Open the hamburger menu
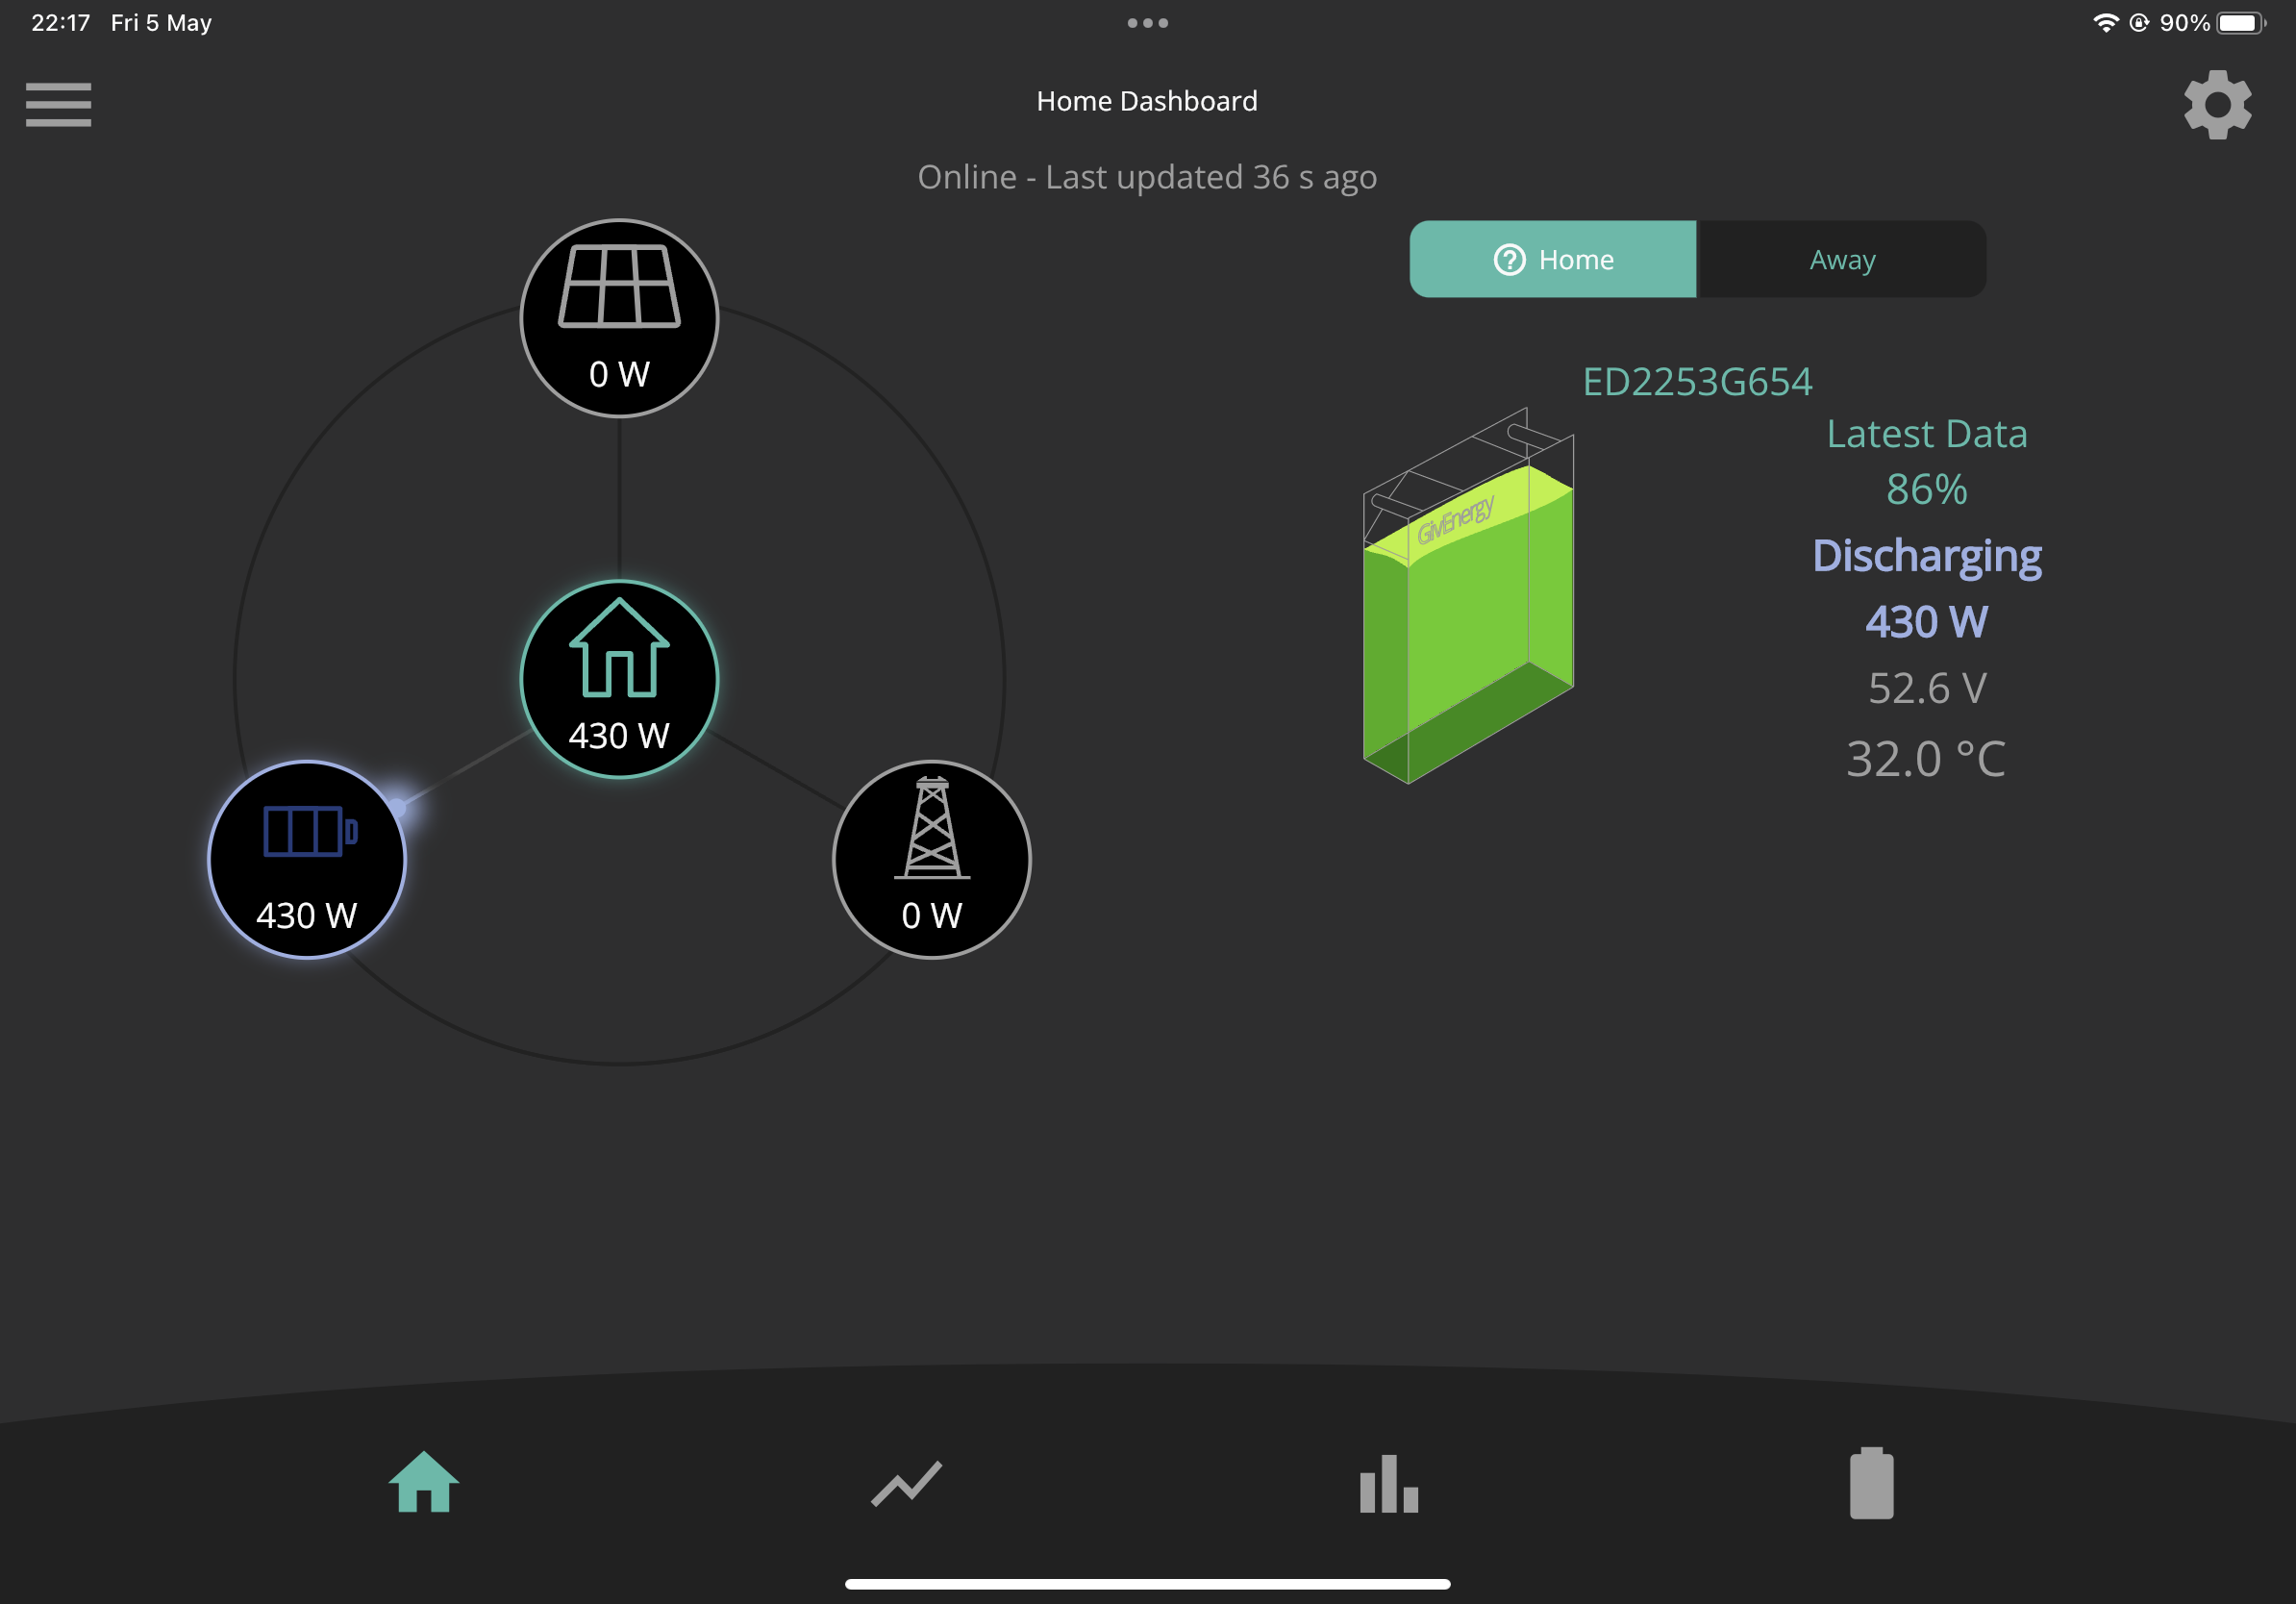 pyautogui.click(x=58, y=105)
